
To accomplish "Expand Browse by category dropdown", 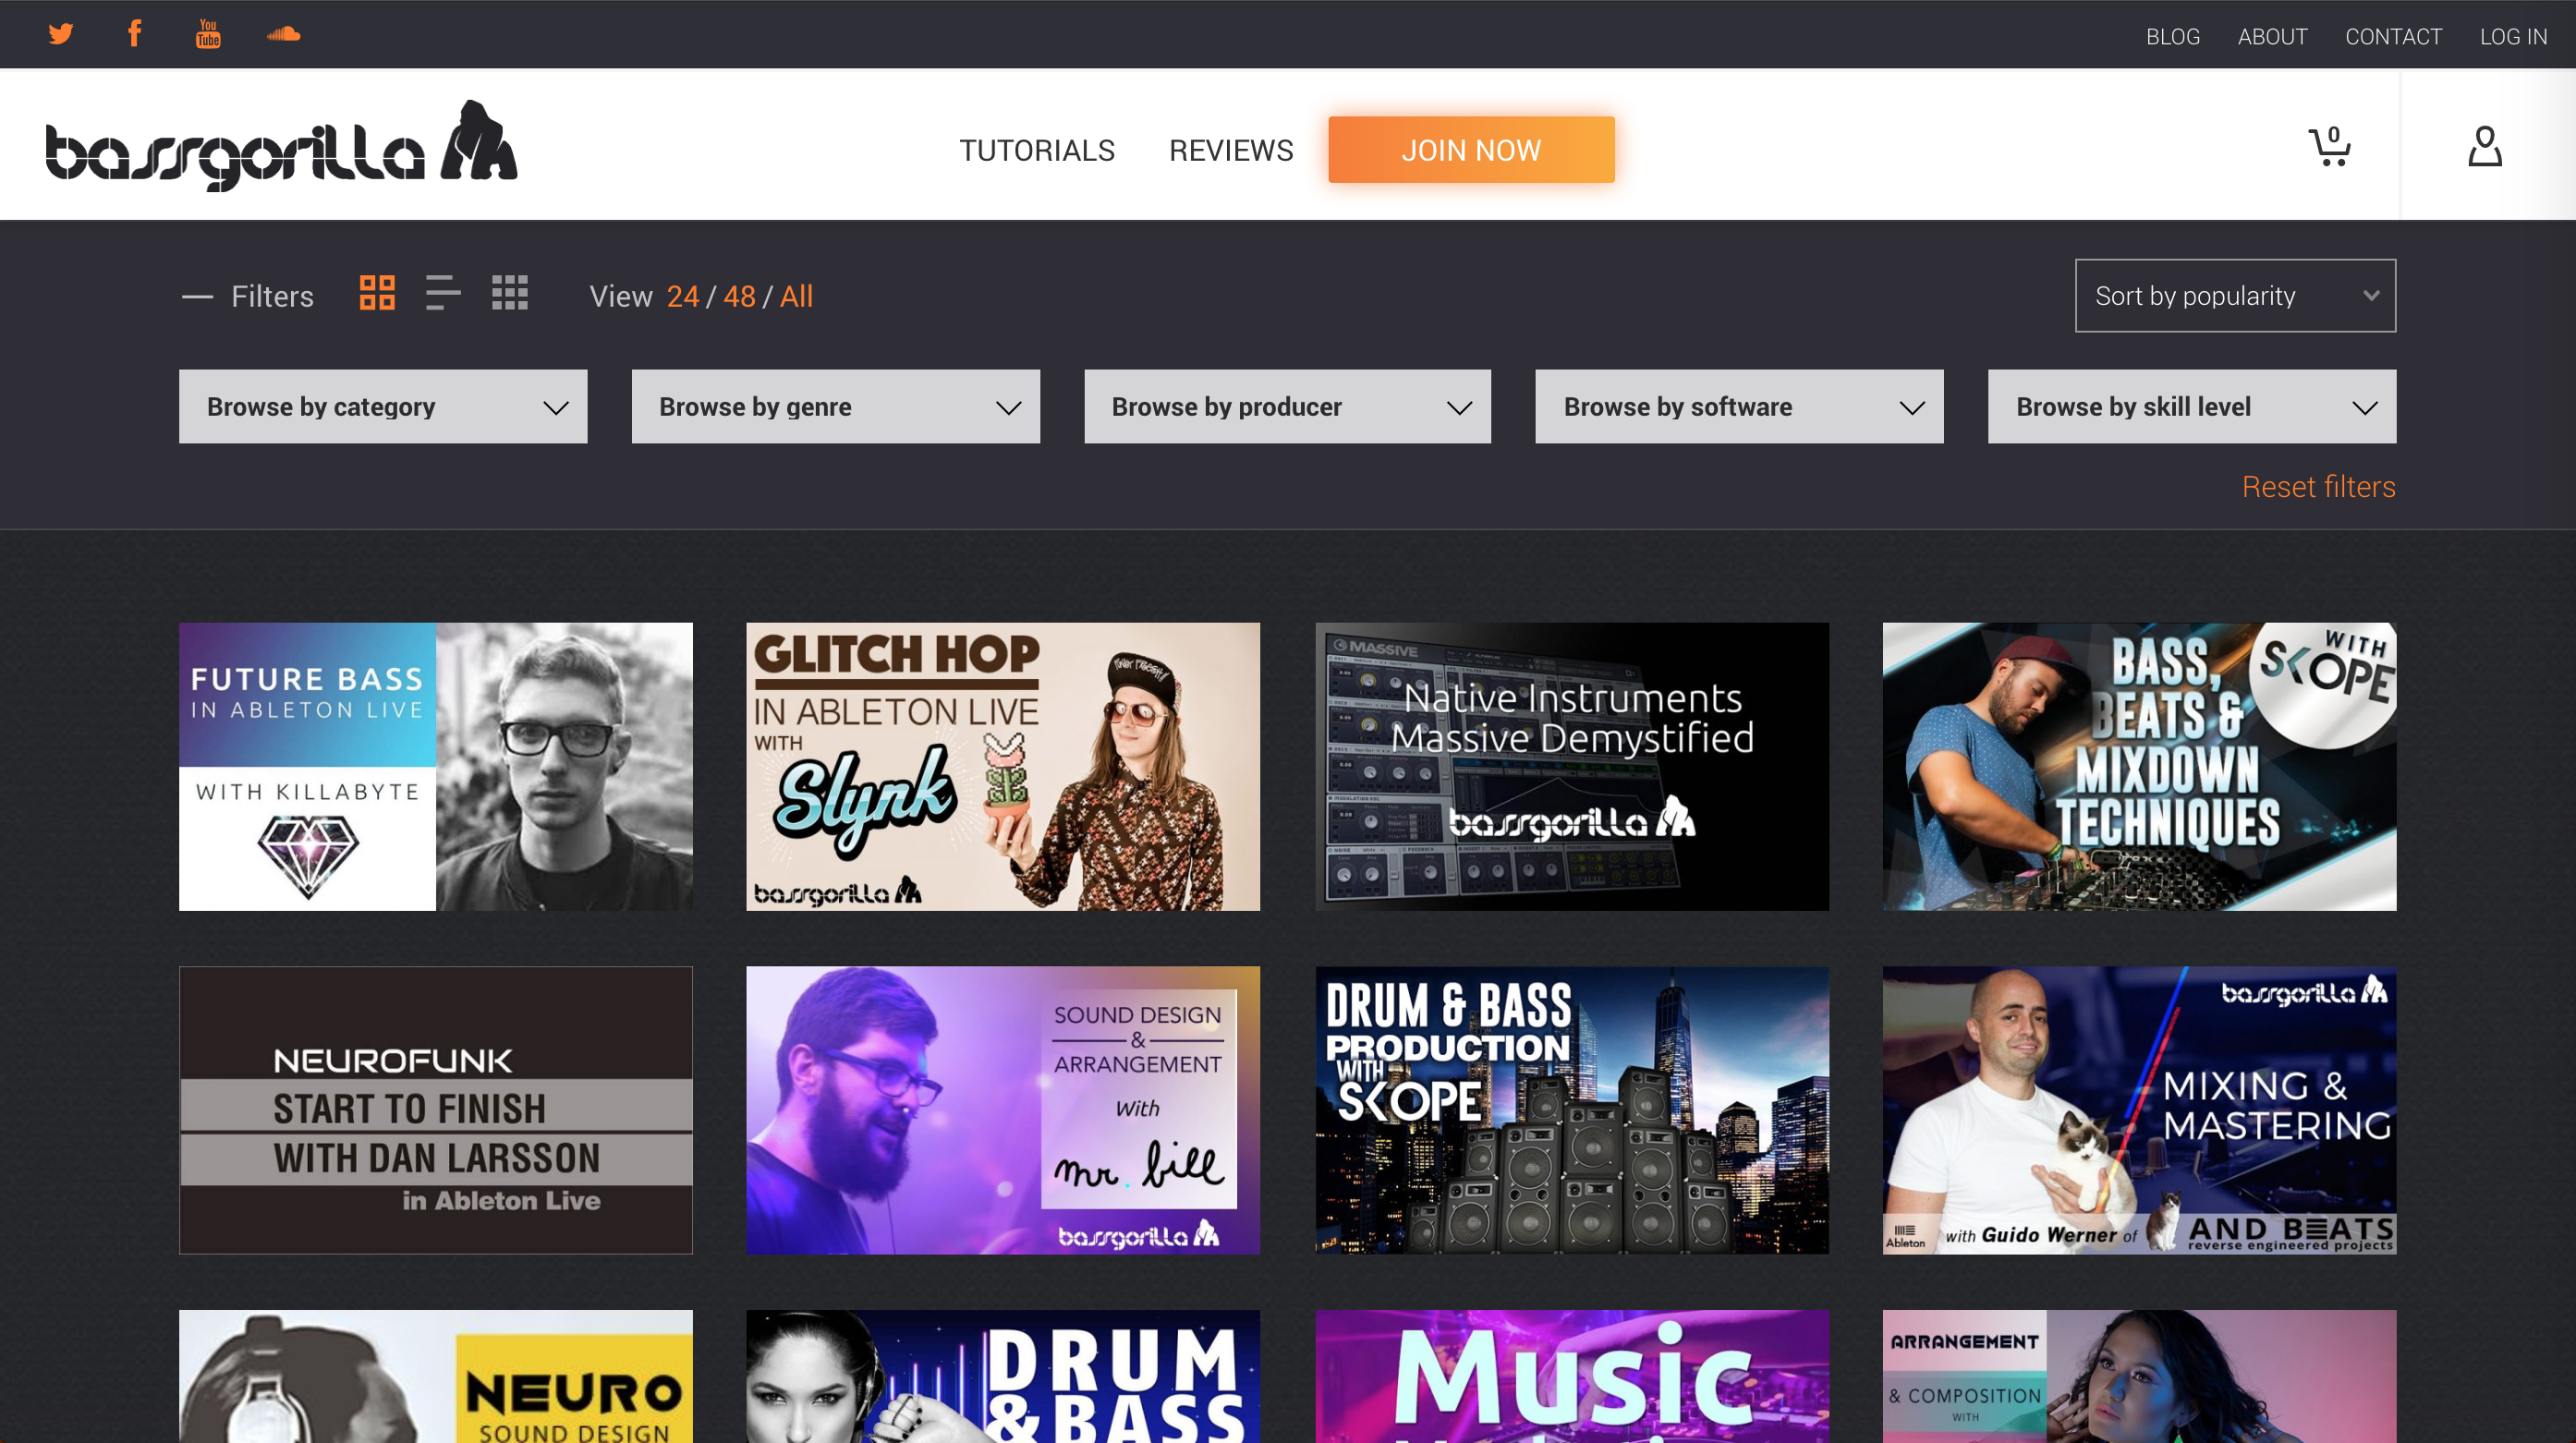I will [x=383, y=407].
